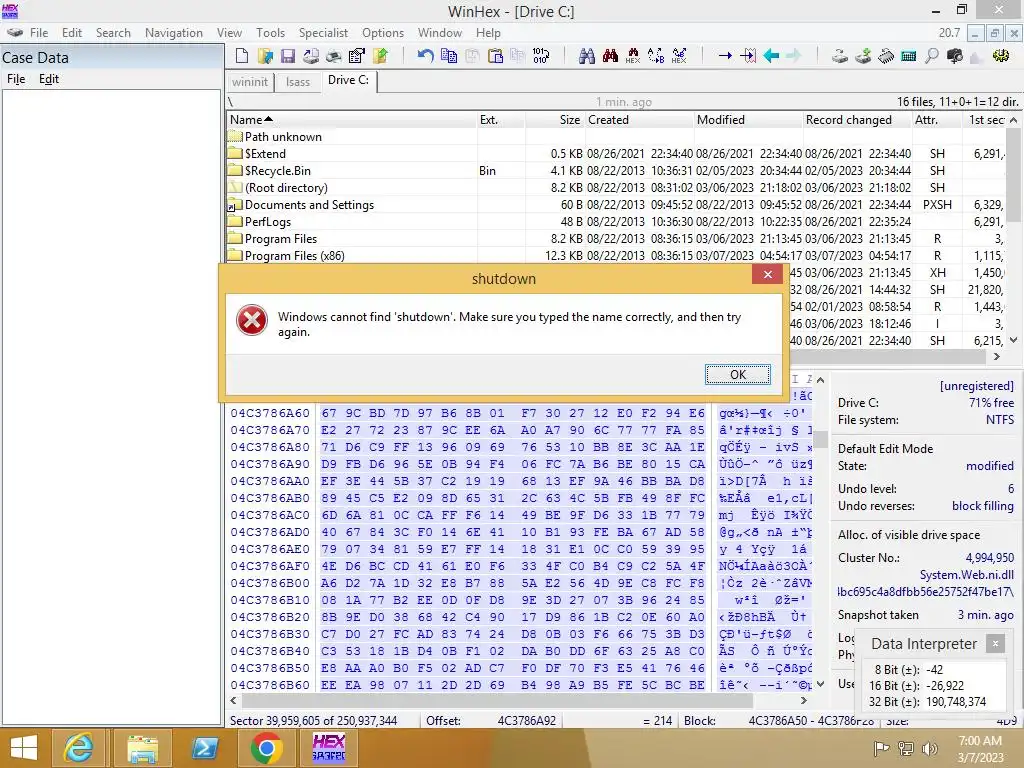The width and height of the screenshot is (1024, 768).
Task: Select the PerfLogs folder
Action: click(616, 221)
